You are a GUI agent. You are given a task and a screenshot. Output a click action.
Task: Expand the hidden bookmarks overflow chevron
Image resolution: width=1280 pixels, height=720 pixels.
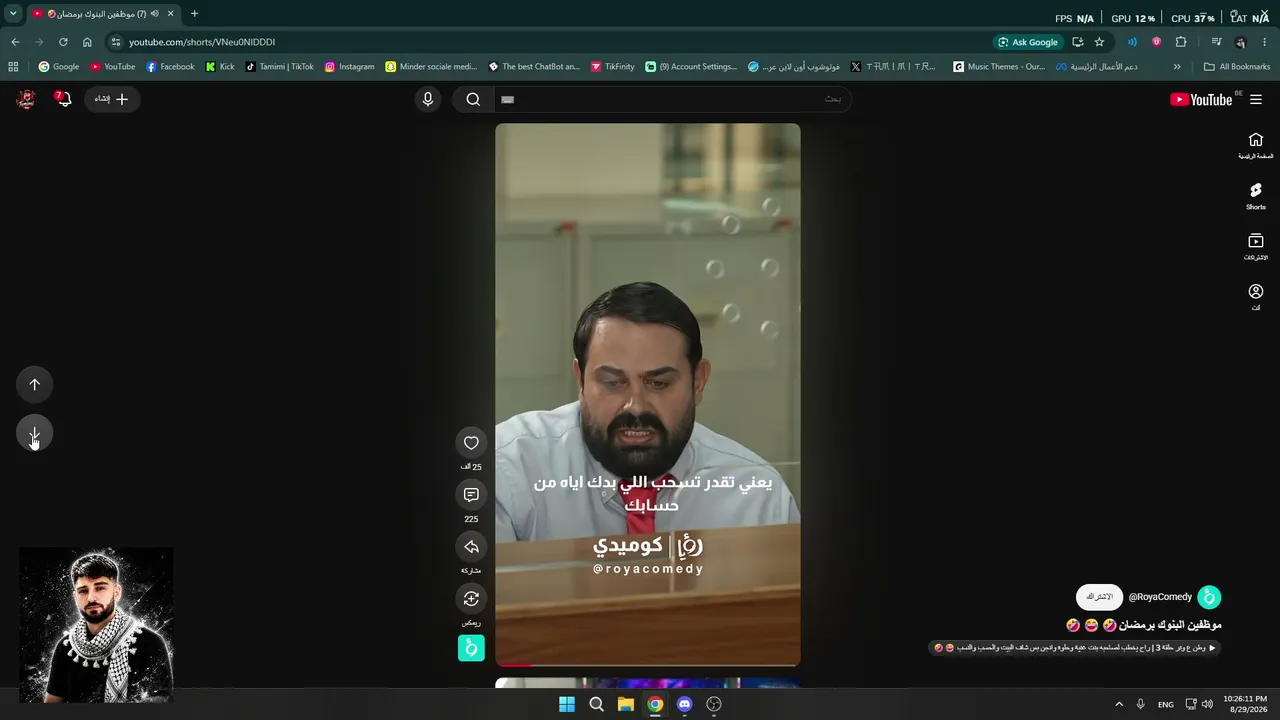tap(1177, 67)
